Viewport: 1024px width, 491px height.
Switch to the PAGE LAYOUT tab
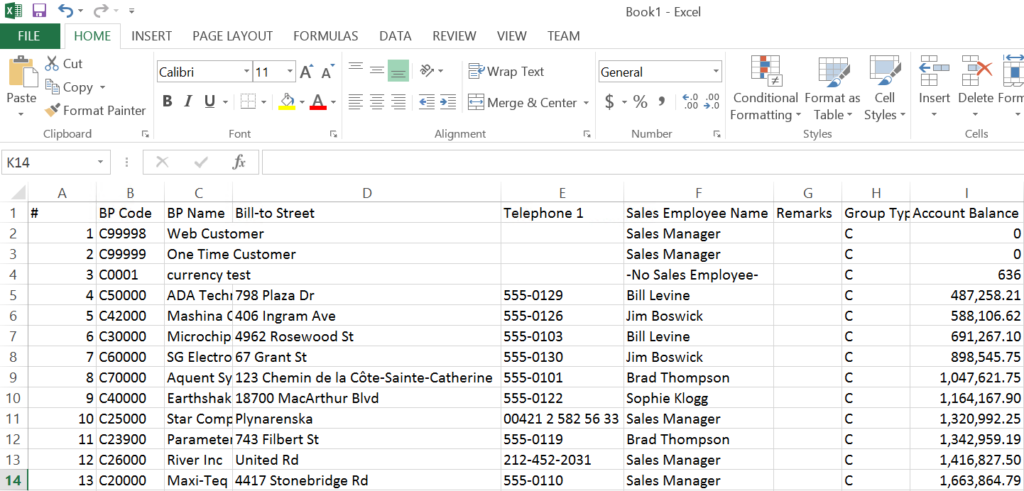(232, 36)
